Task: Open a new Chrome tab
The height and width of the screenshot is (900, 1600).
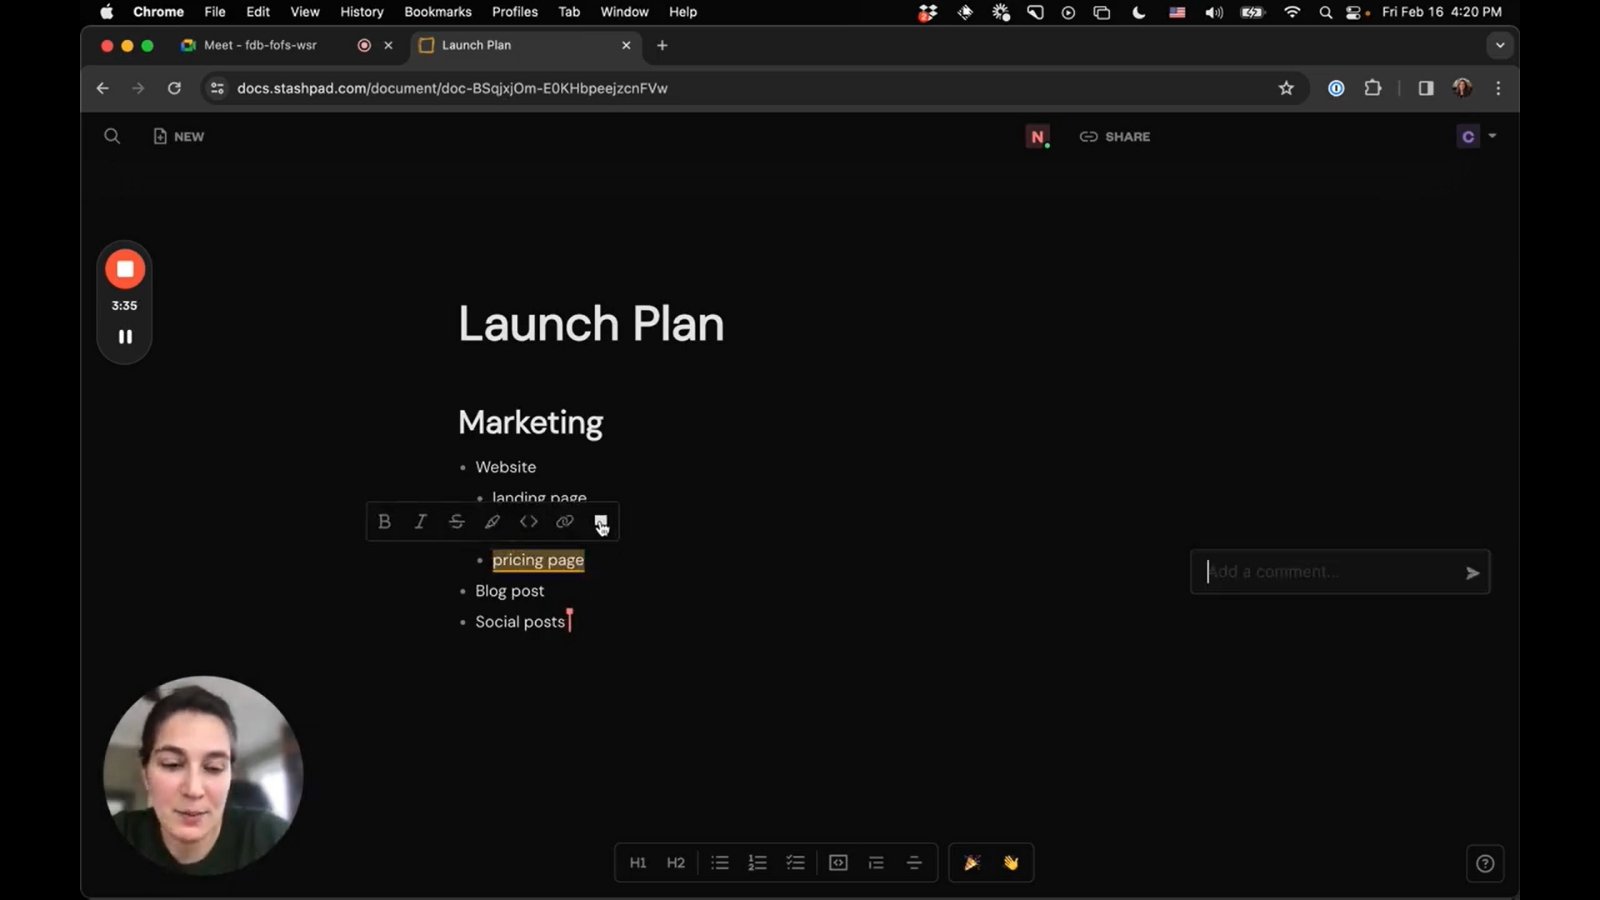Action: point(662,45)
